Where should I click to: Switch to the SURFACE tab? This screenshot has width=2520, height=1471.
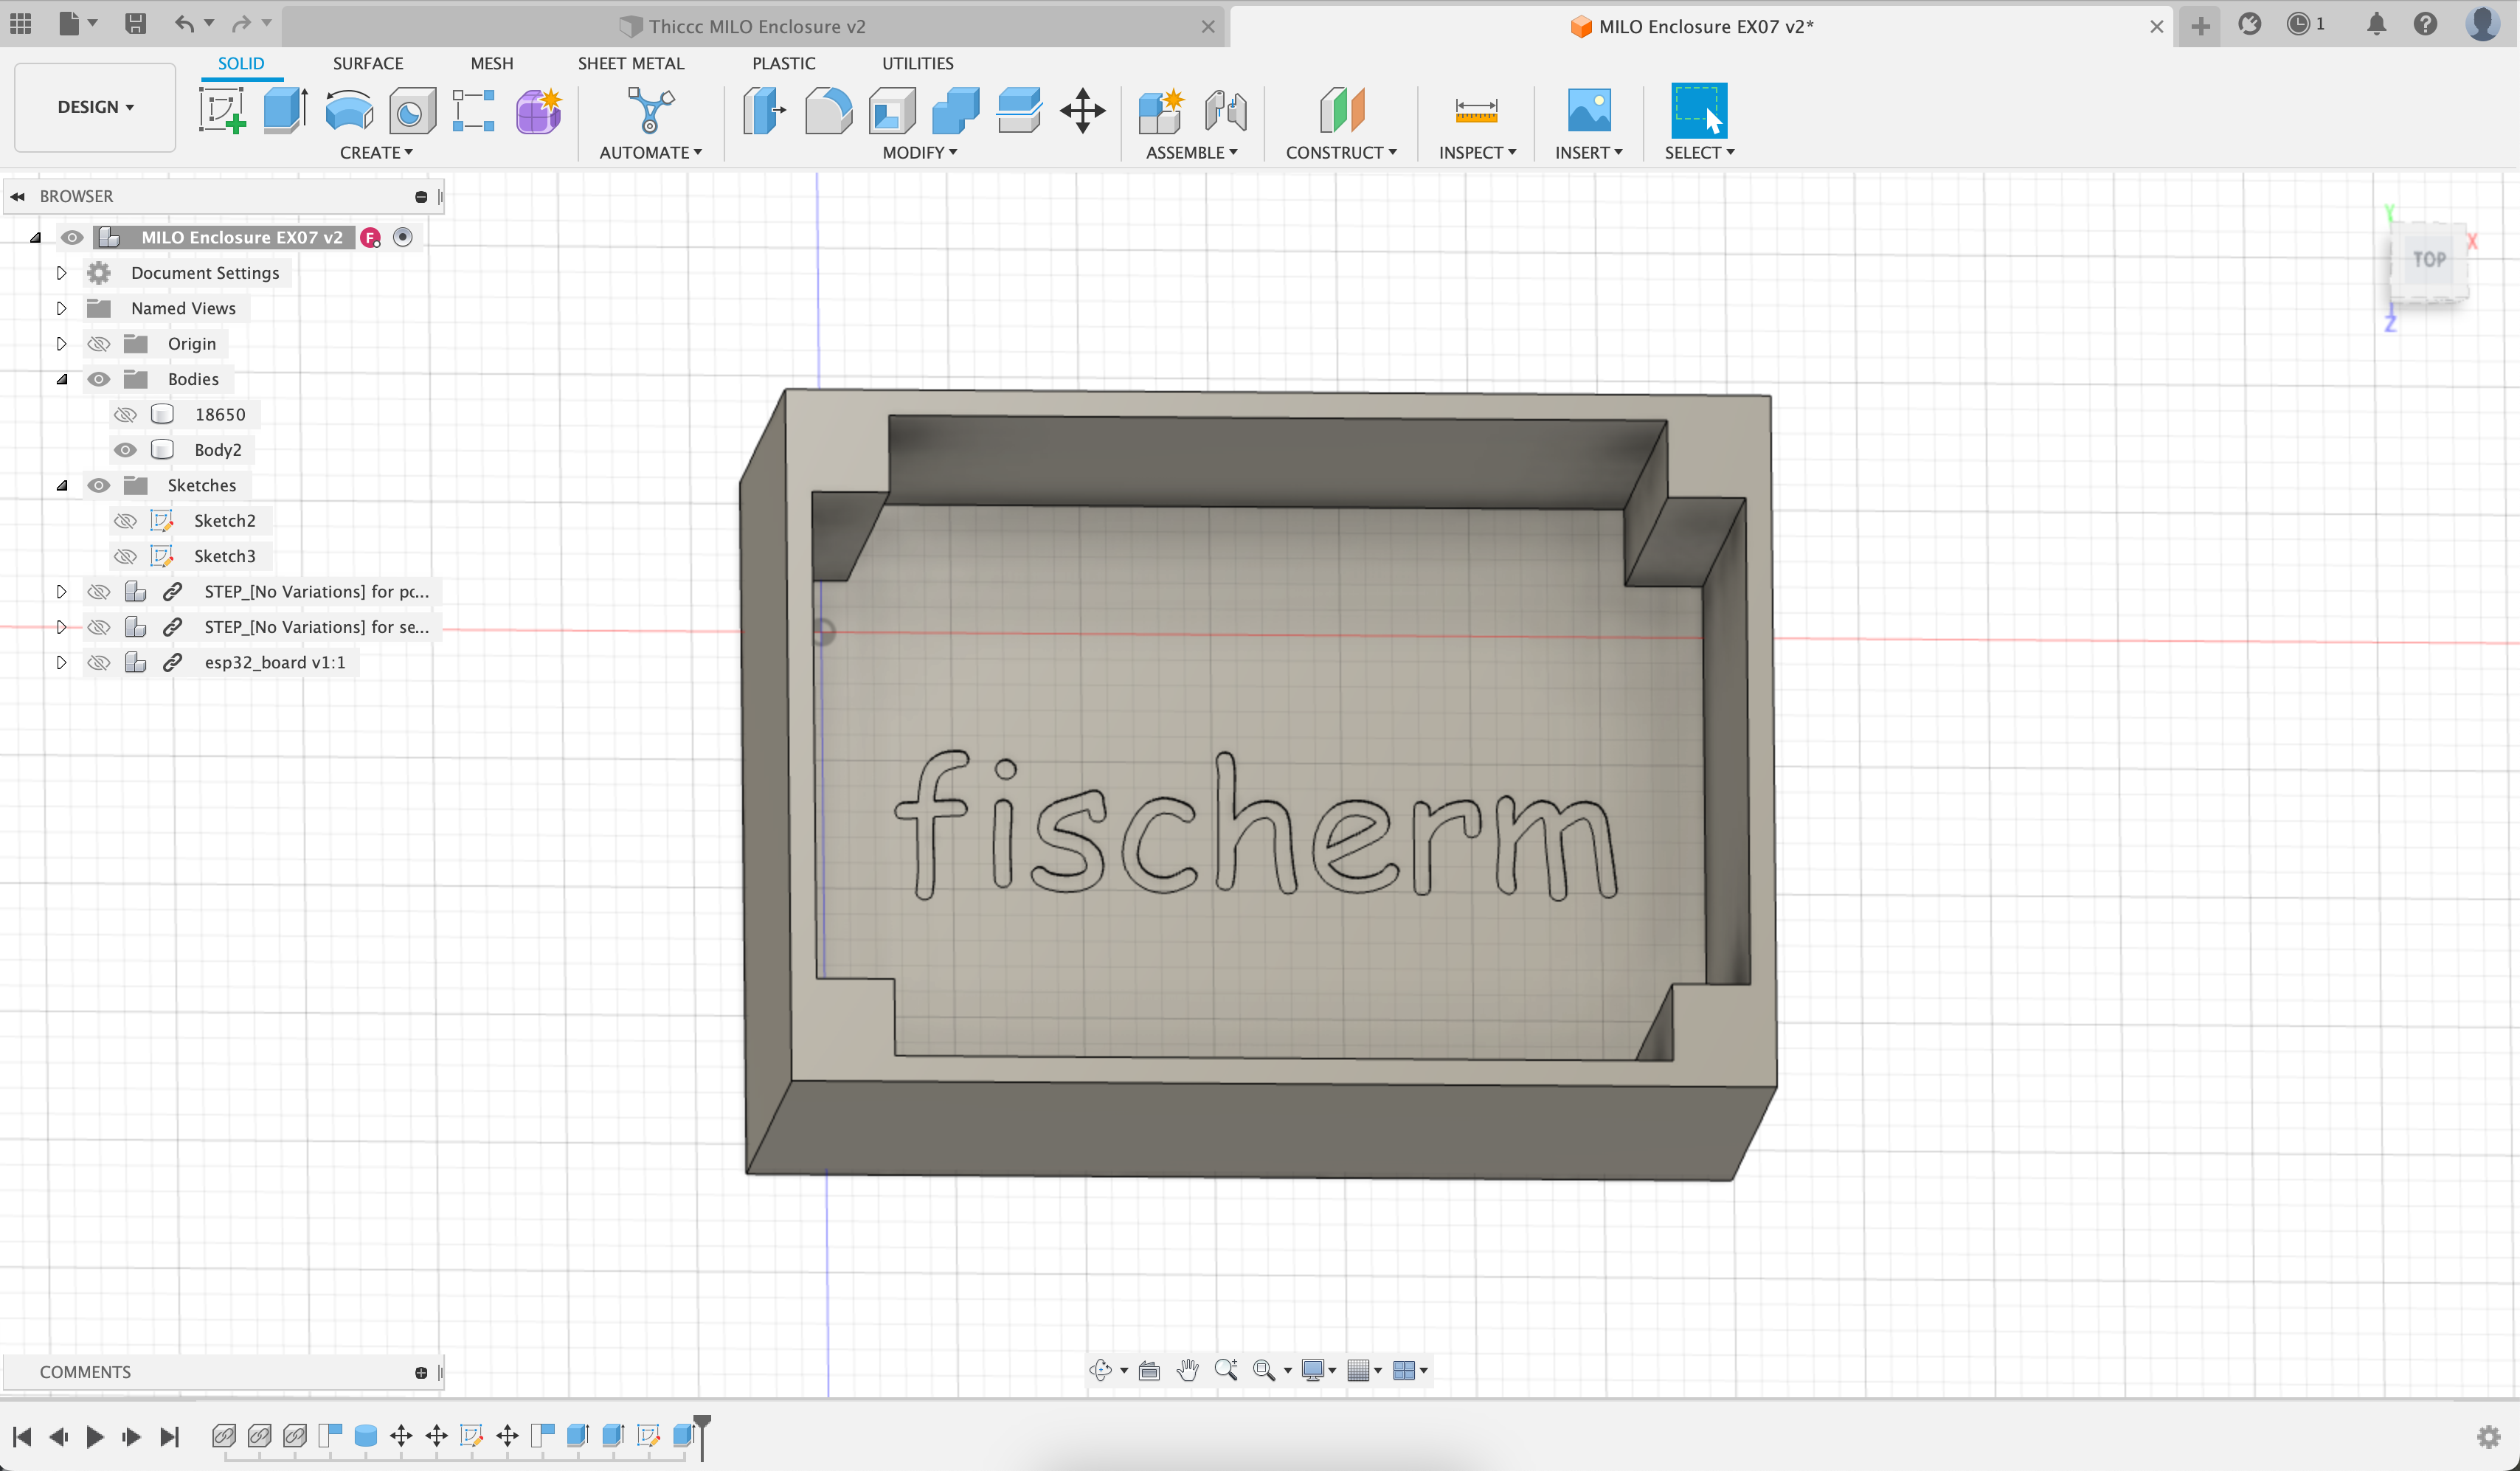coord(368,63)
